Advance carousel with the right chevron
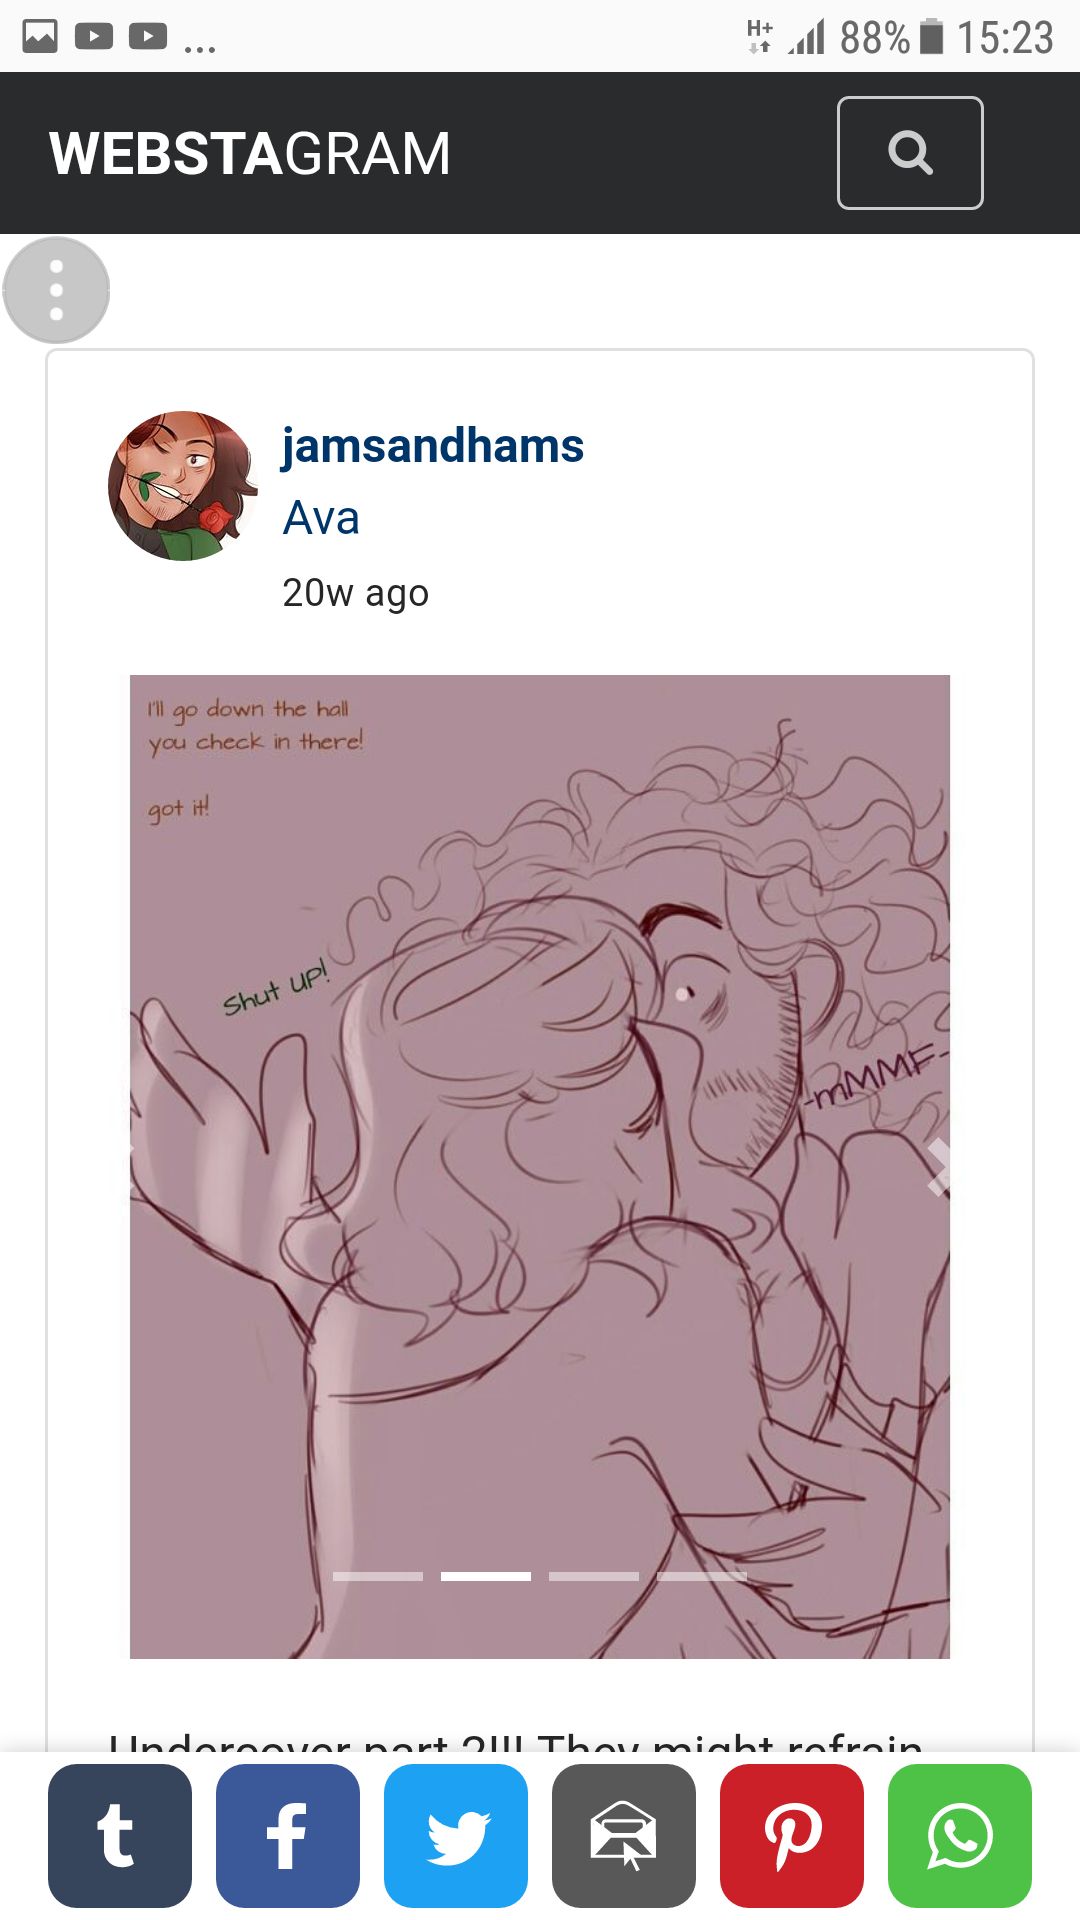The height and width of the screenshot is (1920, 1080). click(x=937, y=1167)
